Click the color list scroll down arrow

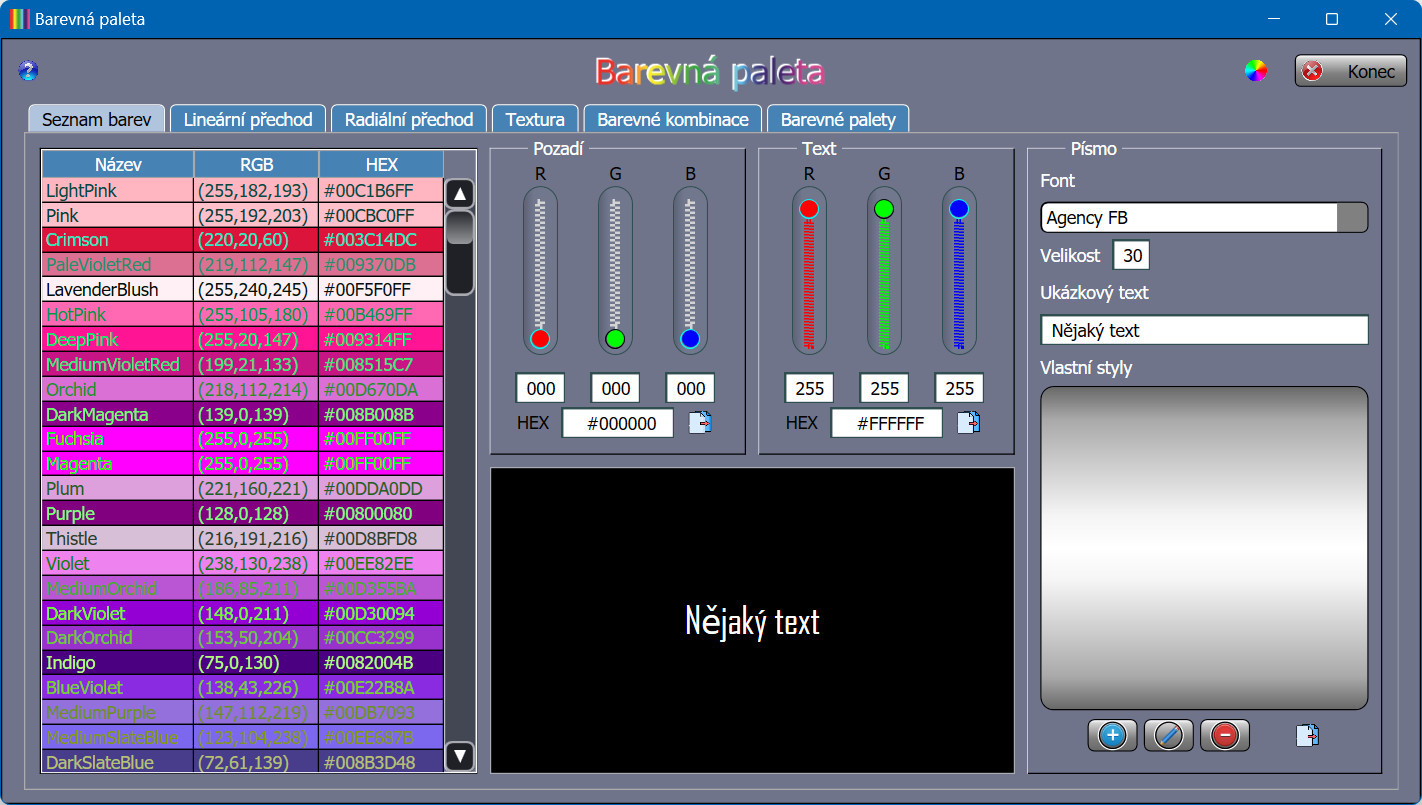click(x=460, y=756)
